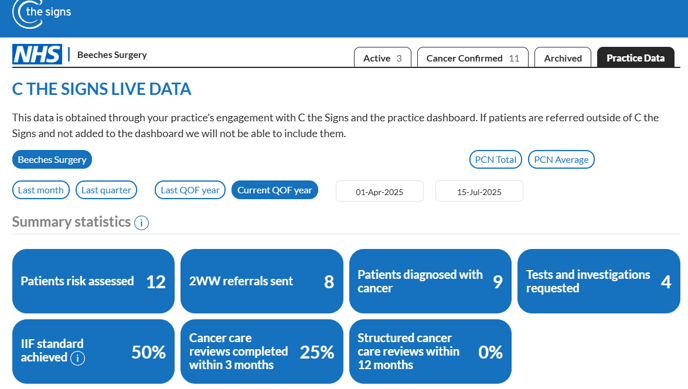This screenshot has width=688, height=389.
Task: Click the IIF standard achieved info icon
Action: 78,358
